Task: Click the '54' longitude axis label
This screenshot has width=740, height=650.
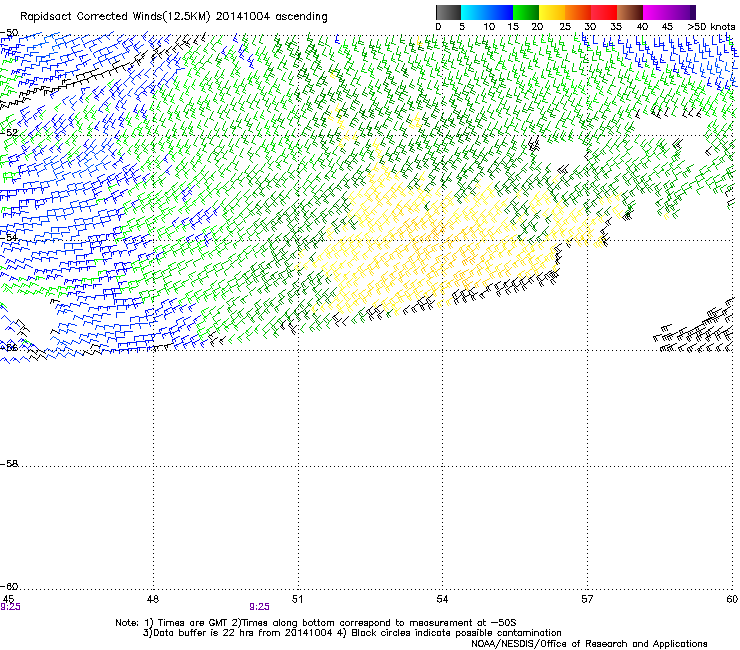Action: tap(442, 599)
